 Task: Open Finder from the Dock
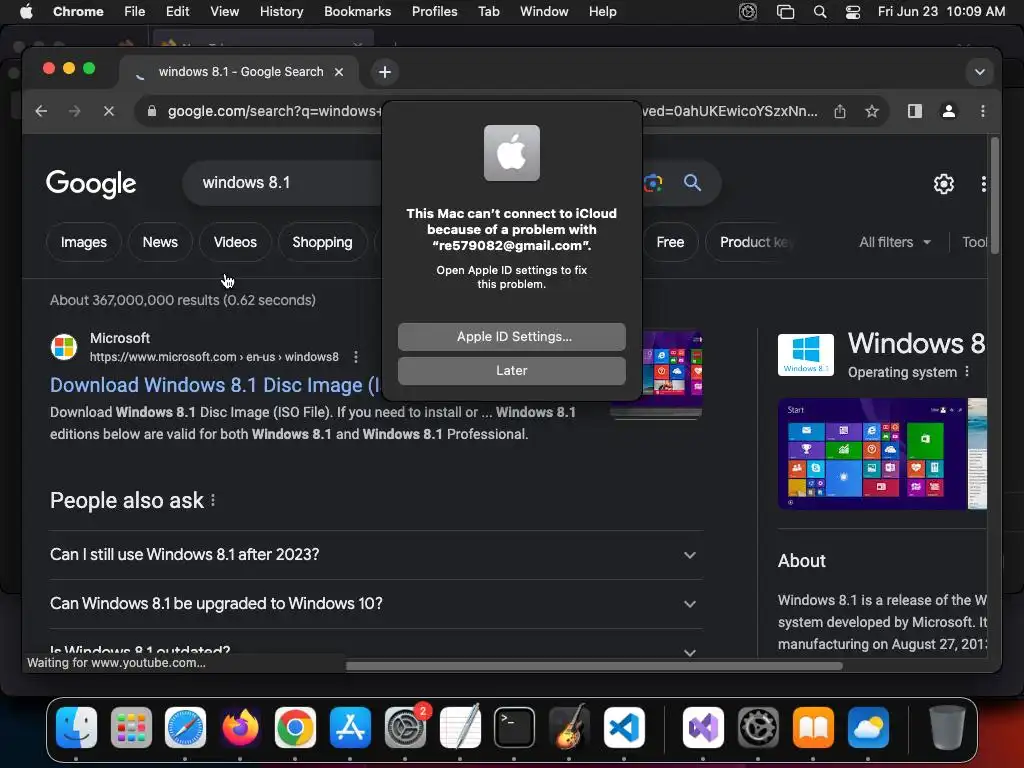[76, 728]
